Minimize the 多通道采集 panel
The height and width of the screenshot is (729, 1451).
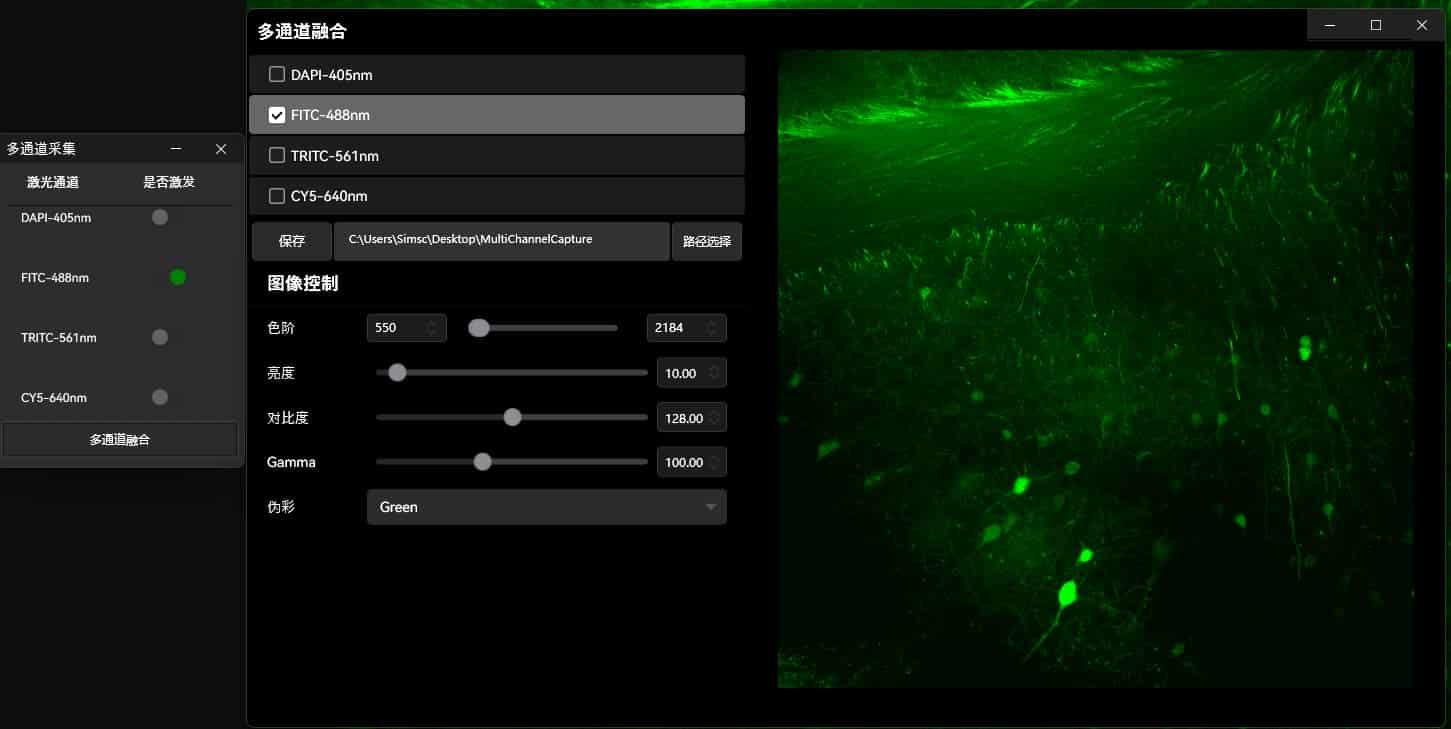[176, 149]
